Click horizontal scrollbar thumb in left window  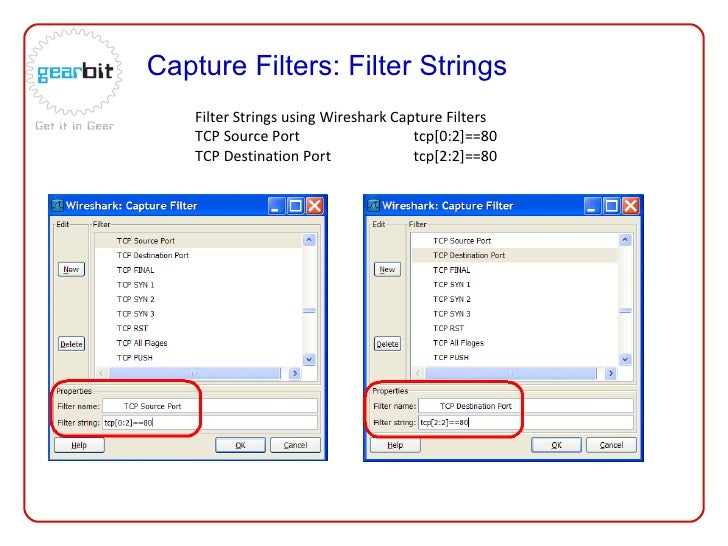tap(195, 373)
